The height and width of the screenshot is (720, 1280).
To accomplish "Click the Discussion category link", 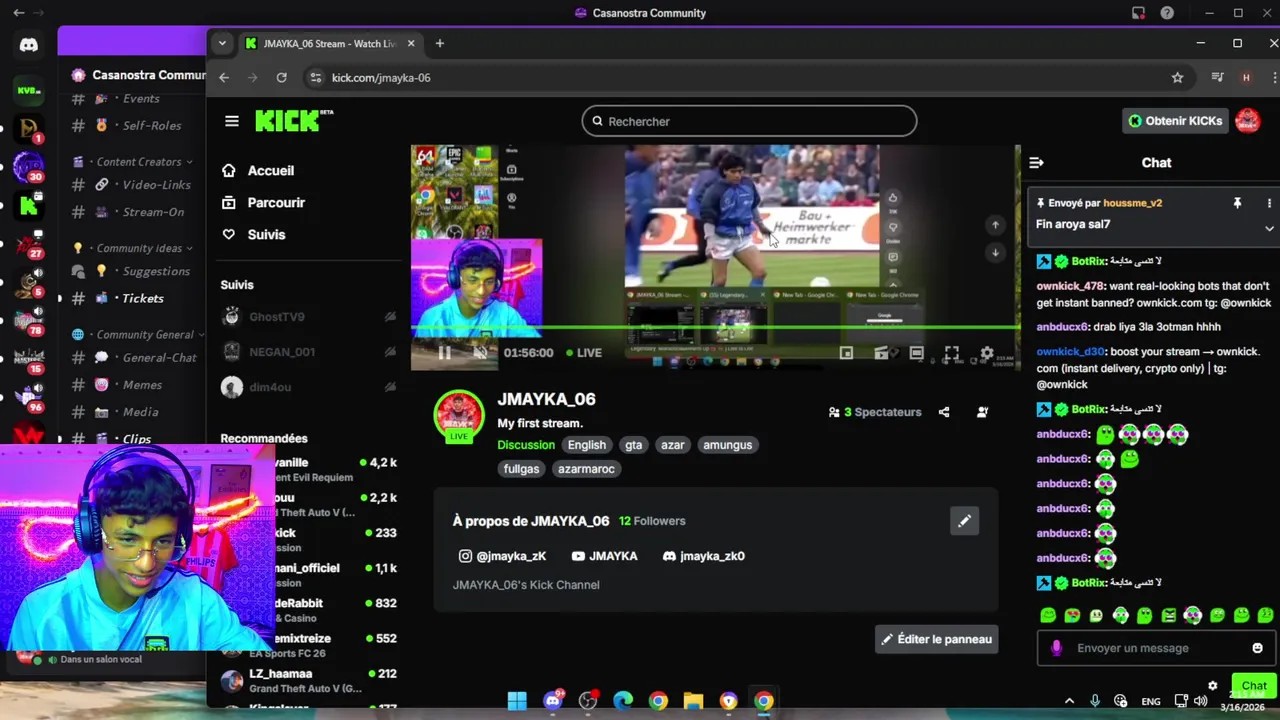I will tap(526, 445).
